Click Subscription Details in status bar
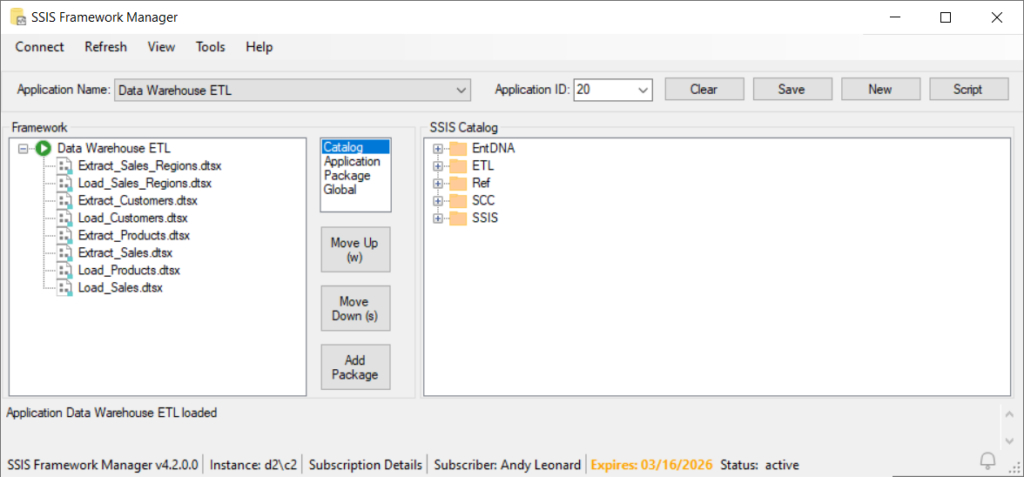Viewport: 1024px width, 477px height. pos(364,464)
